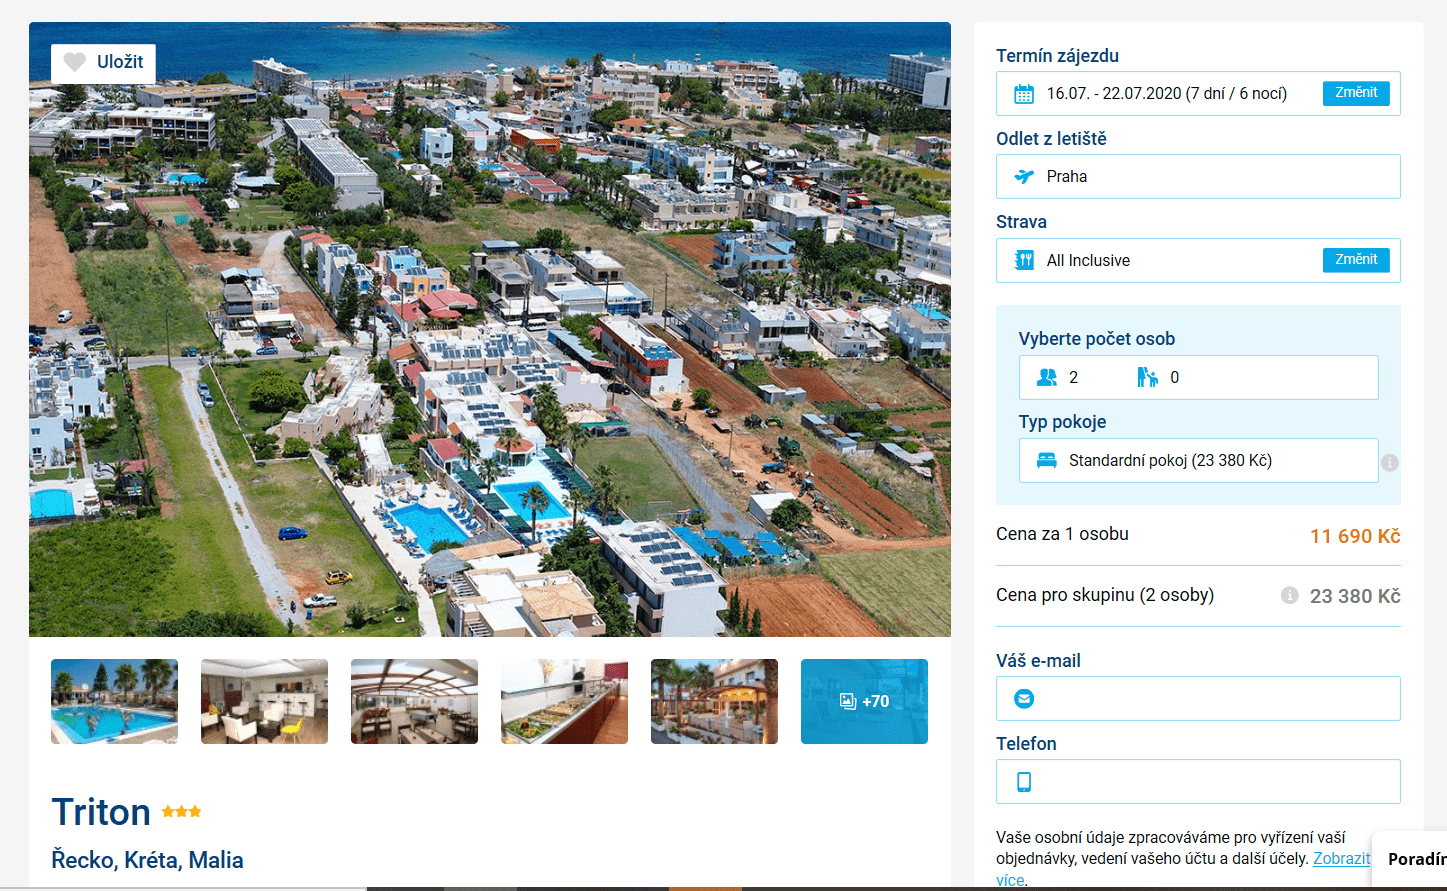
Task: Click the info icon beside group price
Action: click(1290, 595)
